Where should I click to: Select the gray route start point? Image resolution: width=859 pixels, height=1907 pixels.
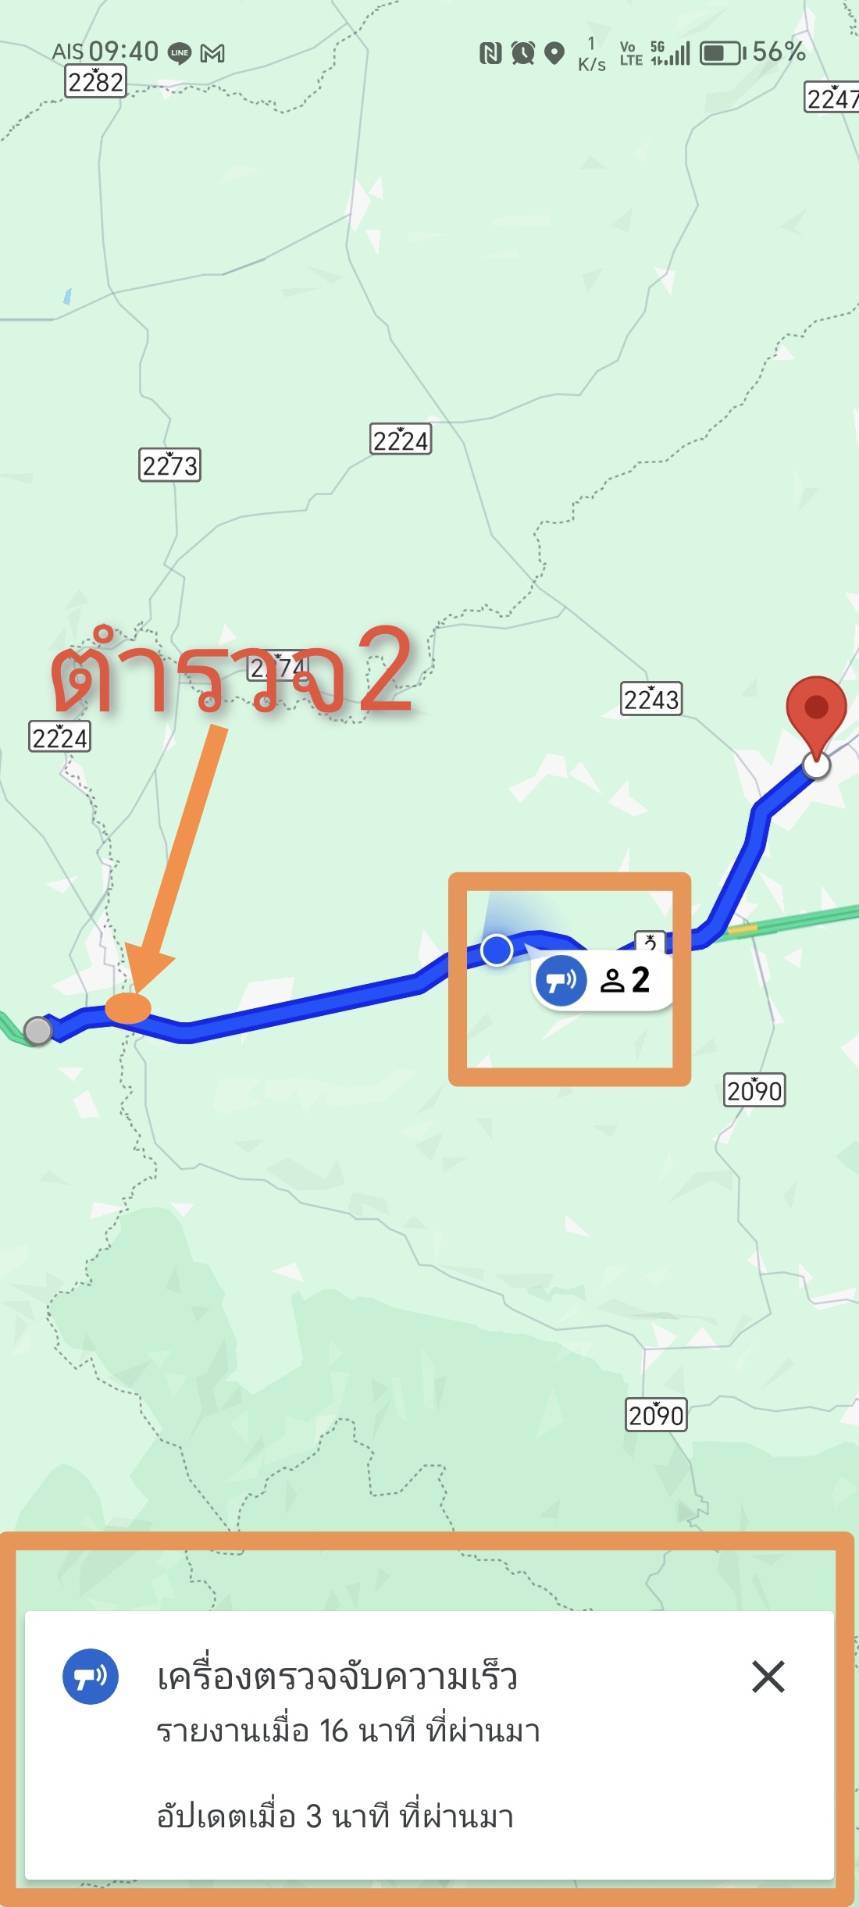(38, 1030)
